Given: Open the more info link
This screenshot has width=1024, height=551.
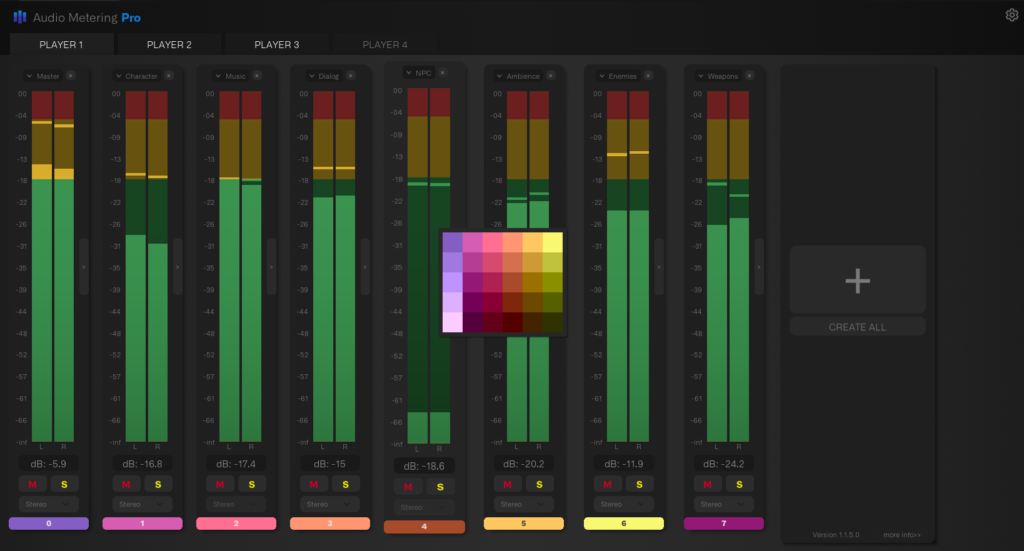Looking at the screenshot, I should click(x=902, y=535).
